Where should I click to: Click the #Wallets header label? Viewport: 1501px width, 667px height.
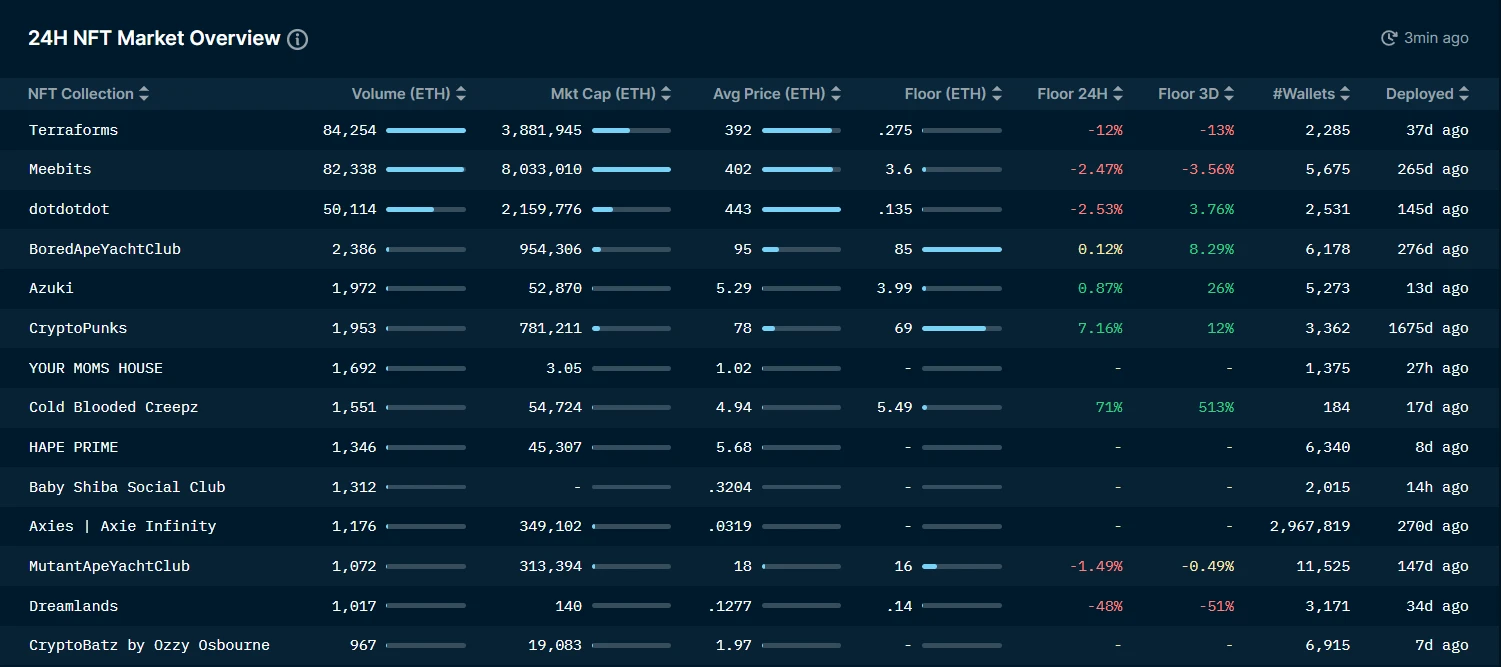[x=1304, y=94]
